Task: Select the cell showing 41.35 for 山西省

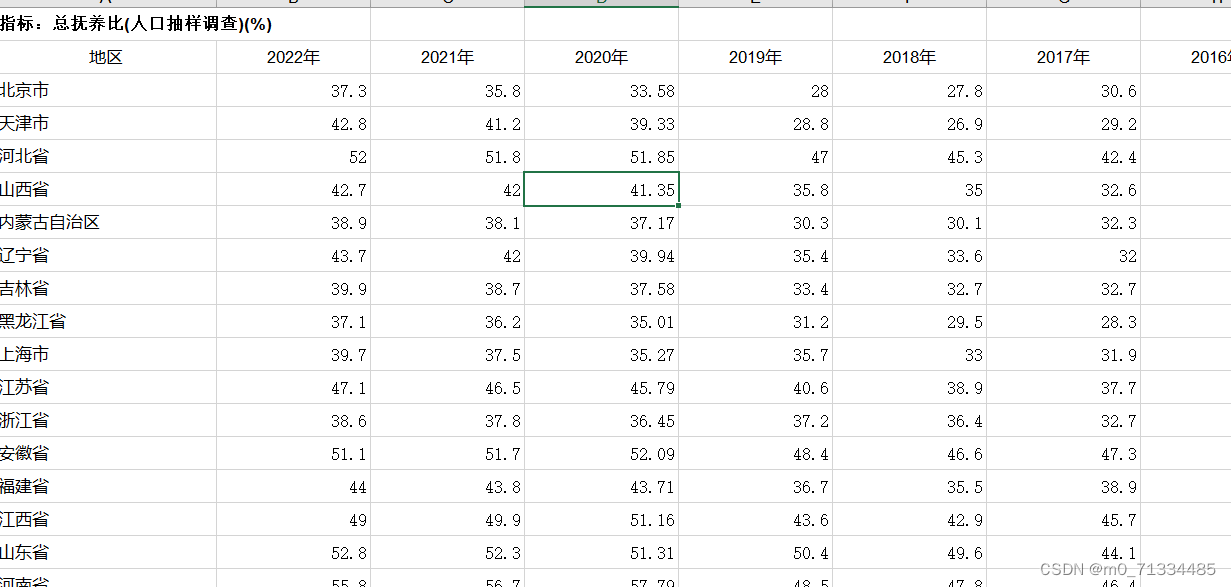Action: [x=601, y=189]
